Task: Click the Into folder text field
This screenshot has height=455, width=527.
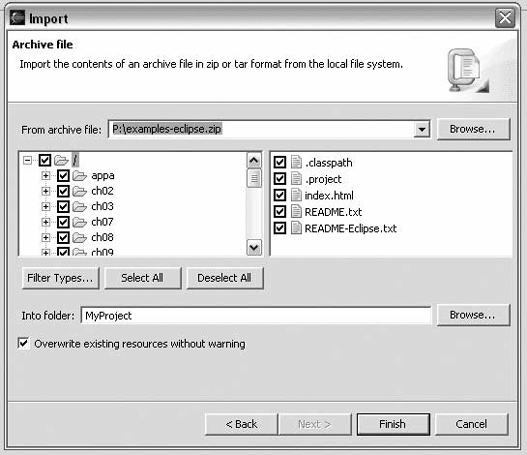Action: pos(256,316)
